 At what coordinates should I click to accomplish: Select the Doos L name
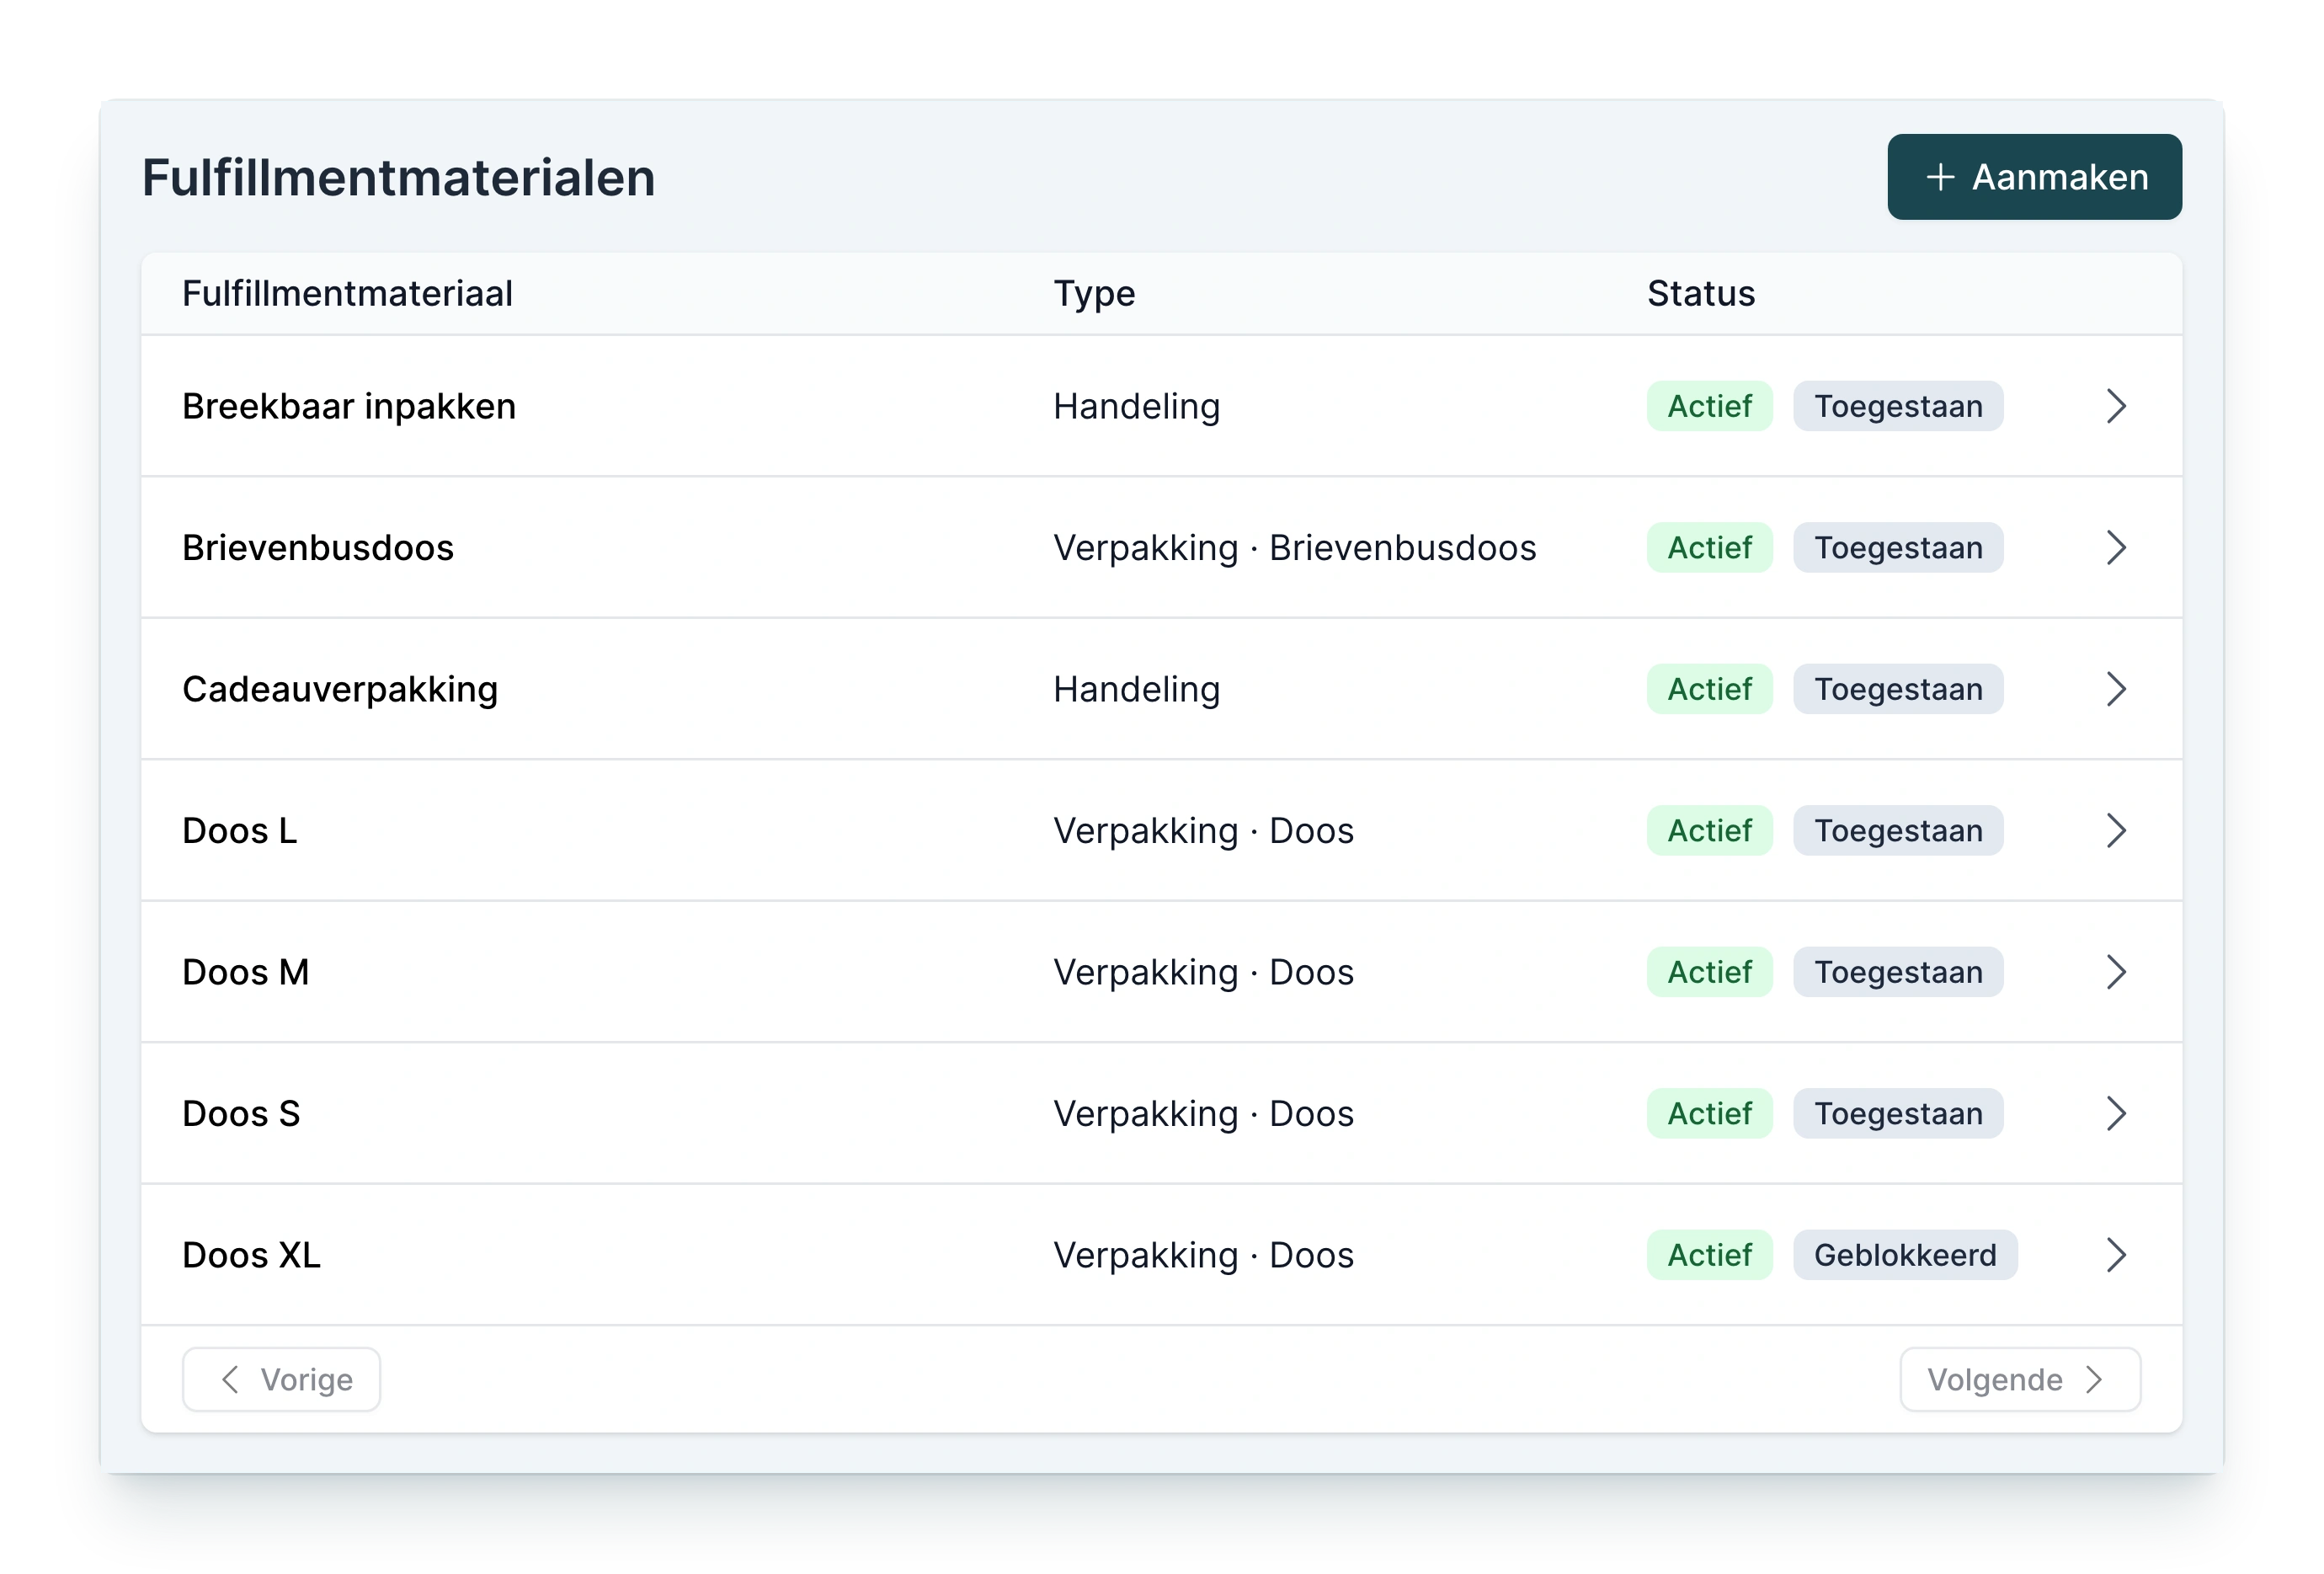pyautogui.click(x=240, y=831)
